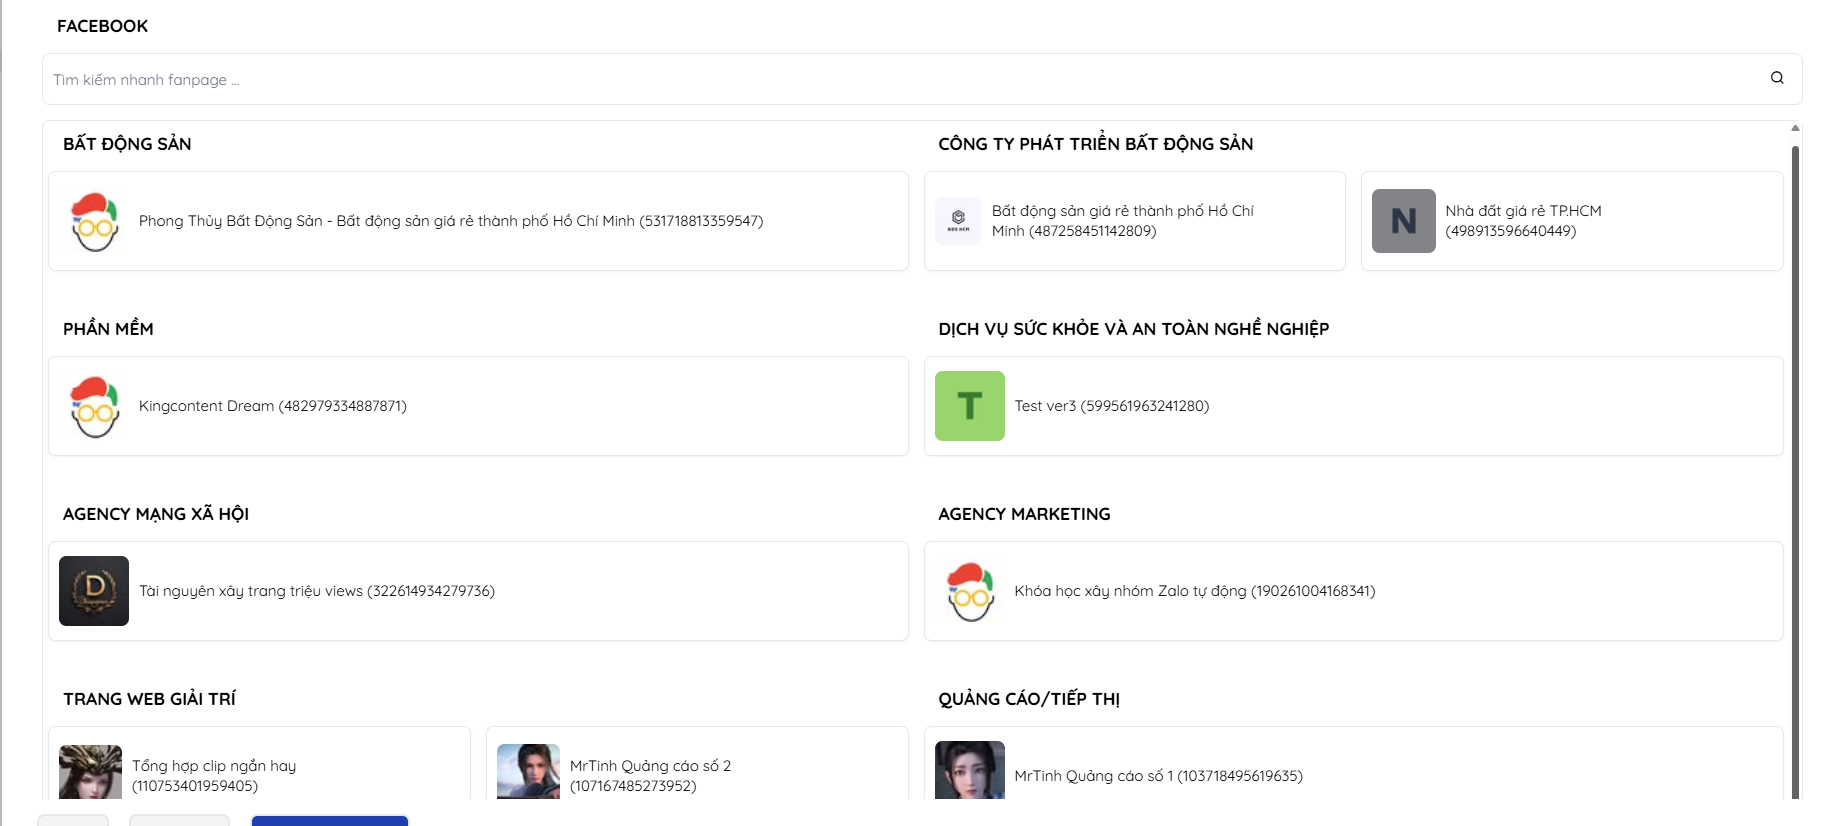The image size is (1838, 826).
Task: Click Phong Thủy Bất Động Sản page avatar
Action: pos(95,221)
